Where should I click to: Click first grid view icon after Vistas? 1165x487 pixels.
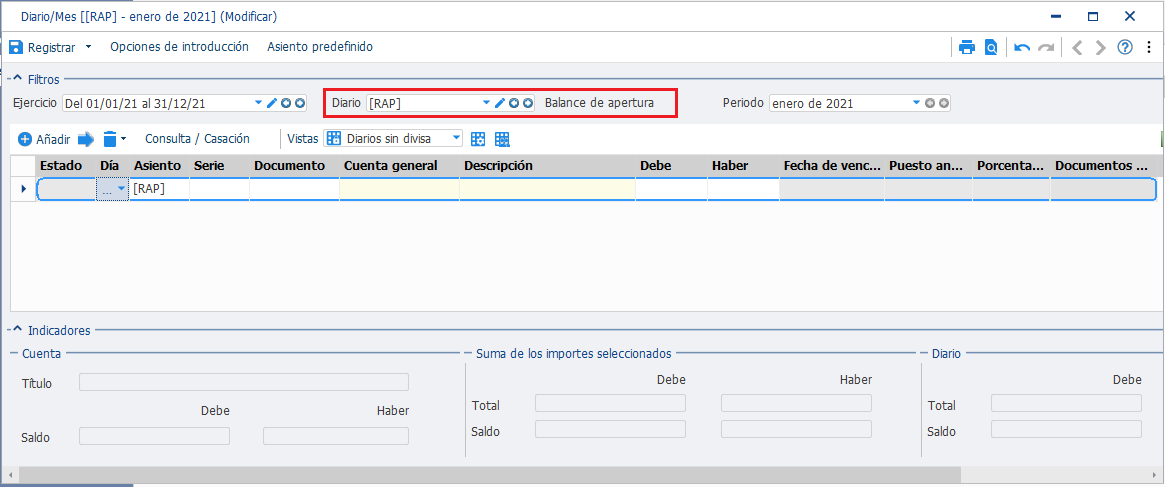coord(478,139)
